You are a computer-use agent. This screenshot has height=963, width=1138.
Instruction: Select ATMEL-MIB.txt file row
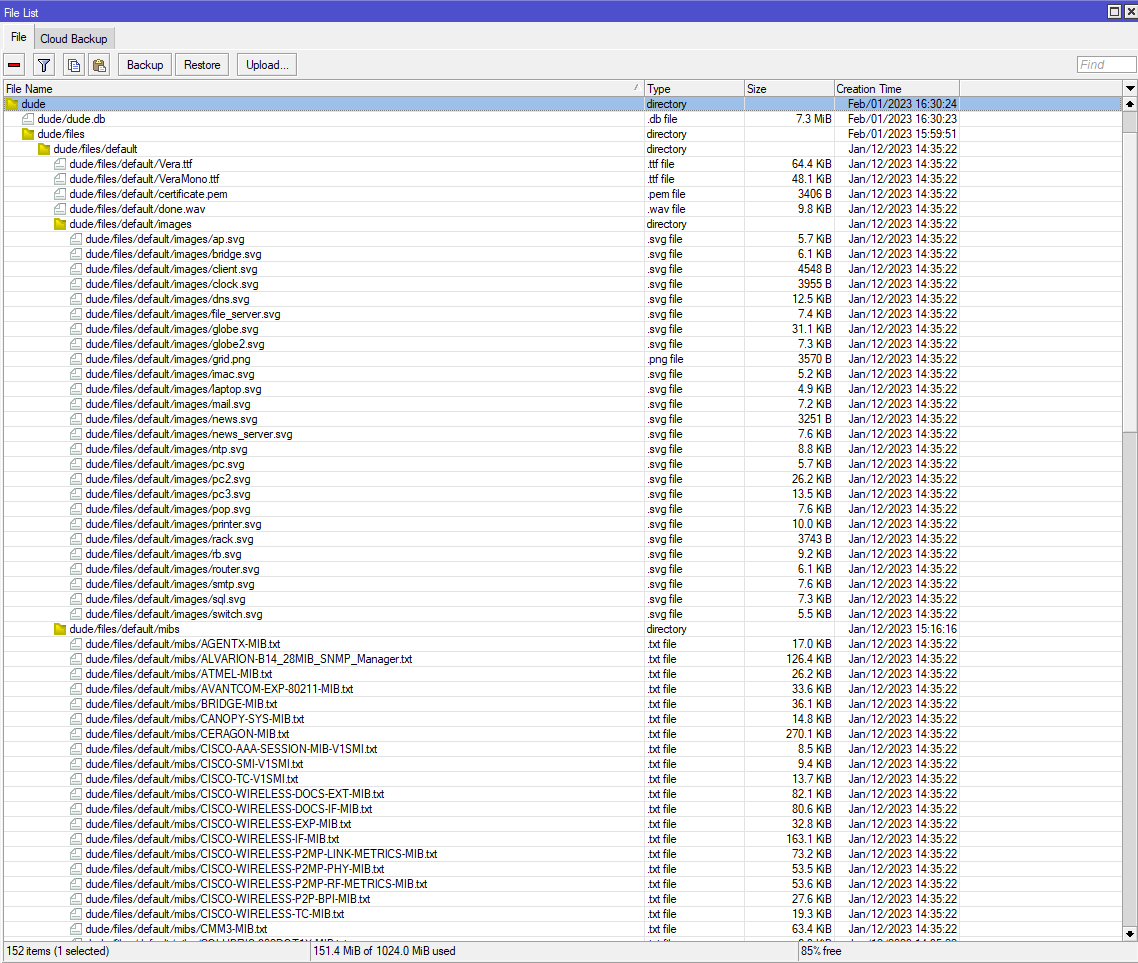tap(562, 674)
